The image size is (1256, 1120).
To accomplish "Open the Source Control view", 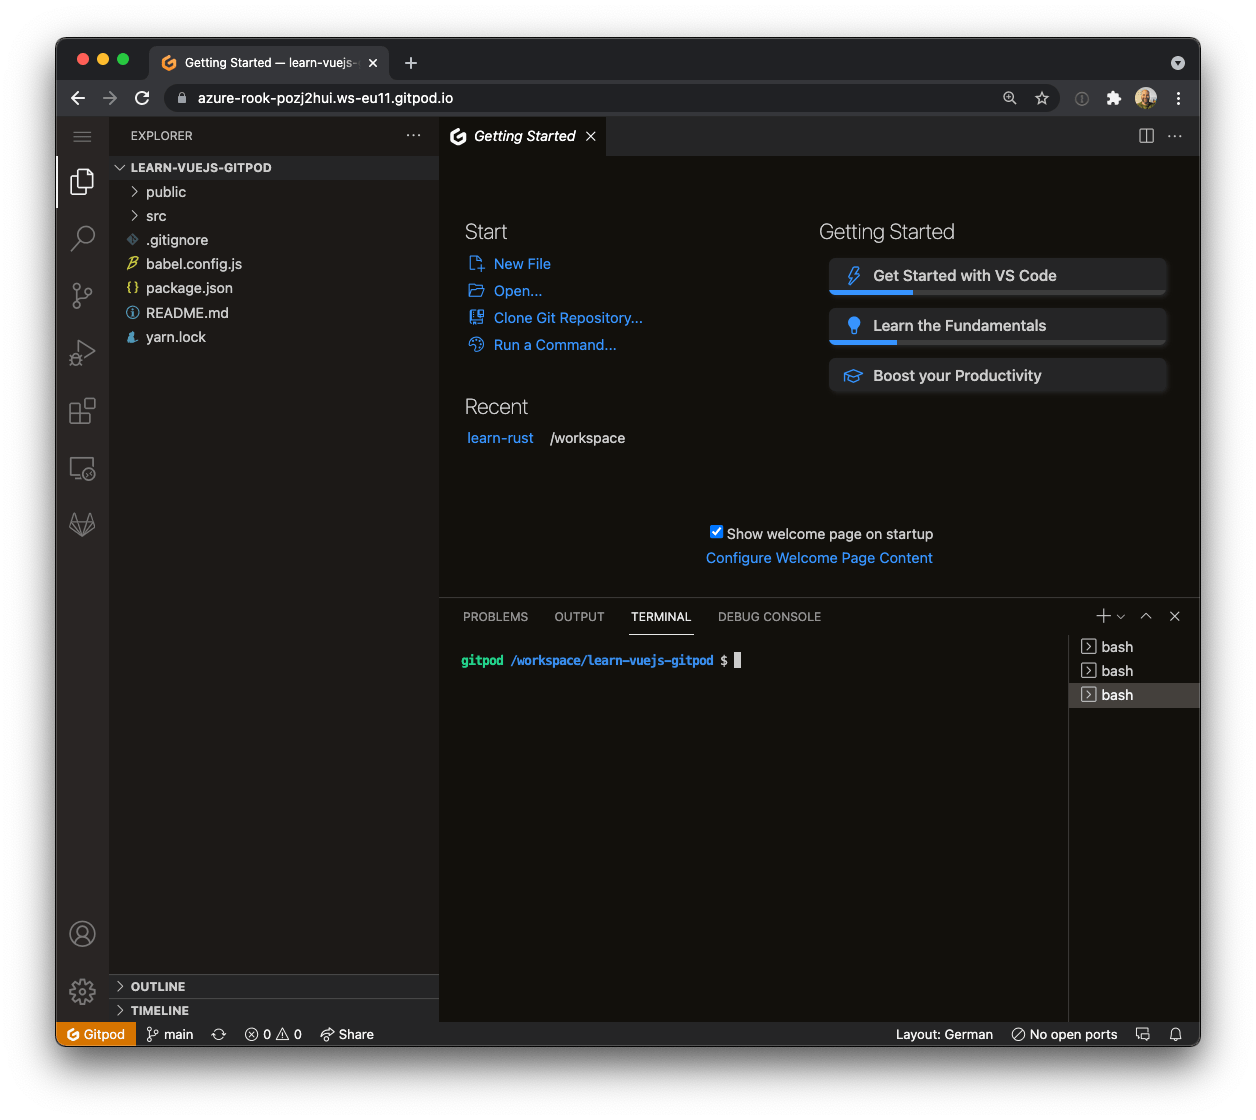I will (x=82, y=295).
